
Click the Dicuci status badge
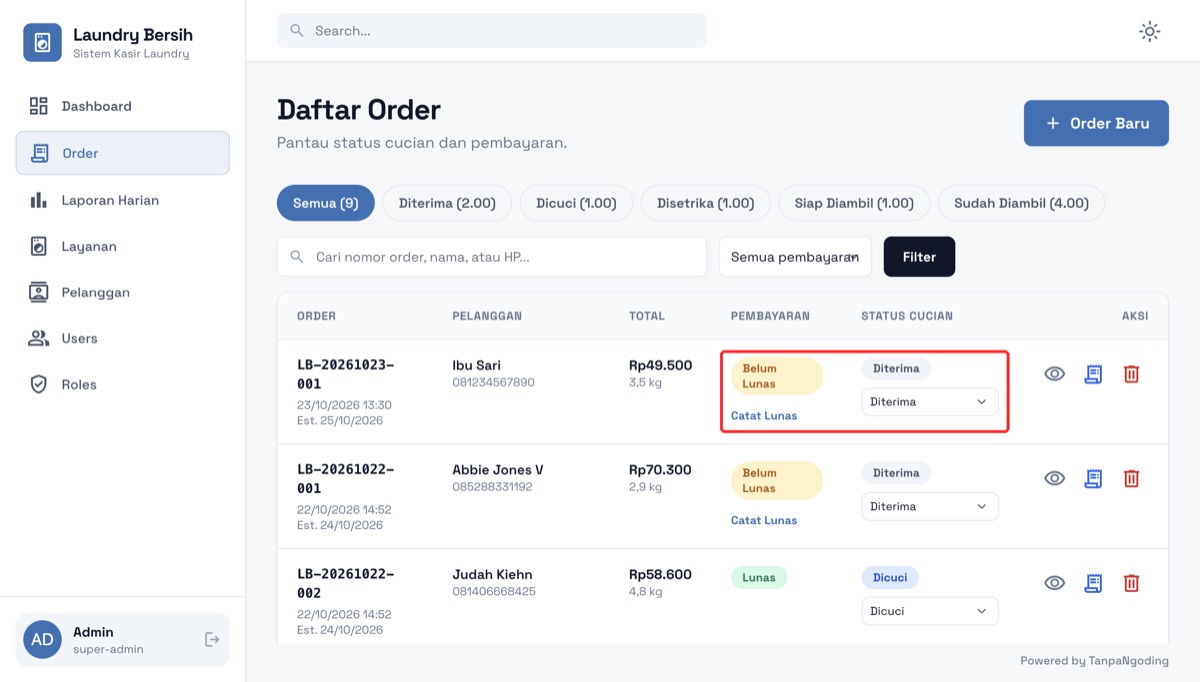click(x=890, y=578)
